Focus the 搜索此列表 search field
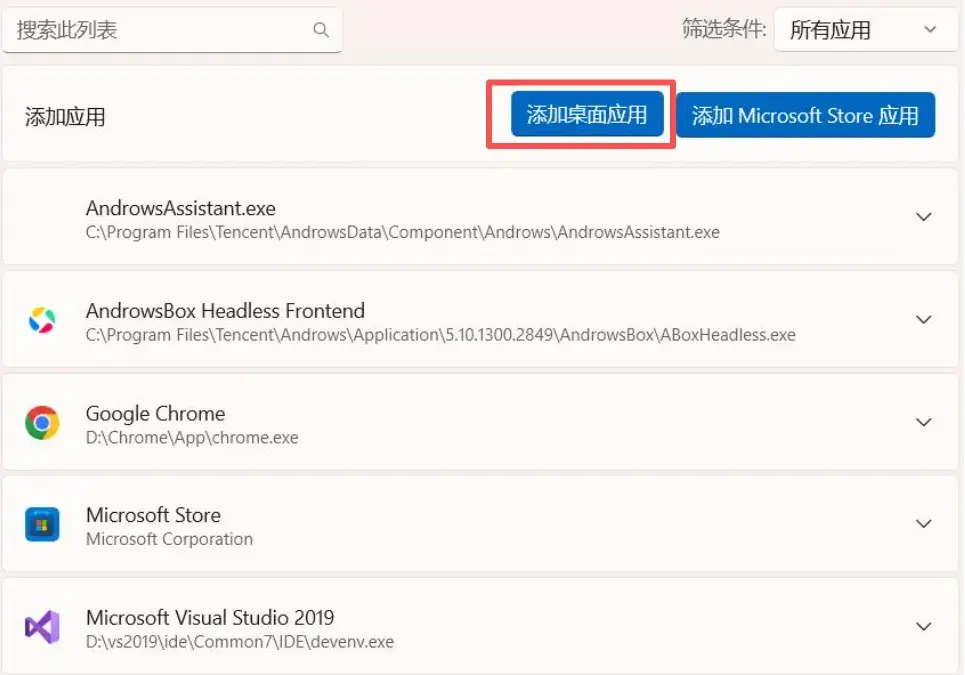965x675 pixels. (172, 30)
